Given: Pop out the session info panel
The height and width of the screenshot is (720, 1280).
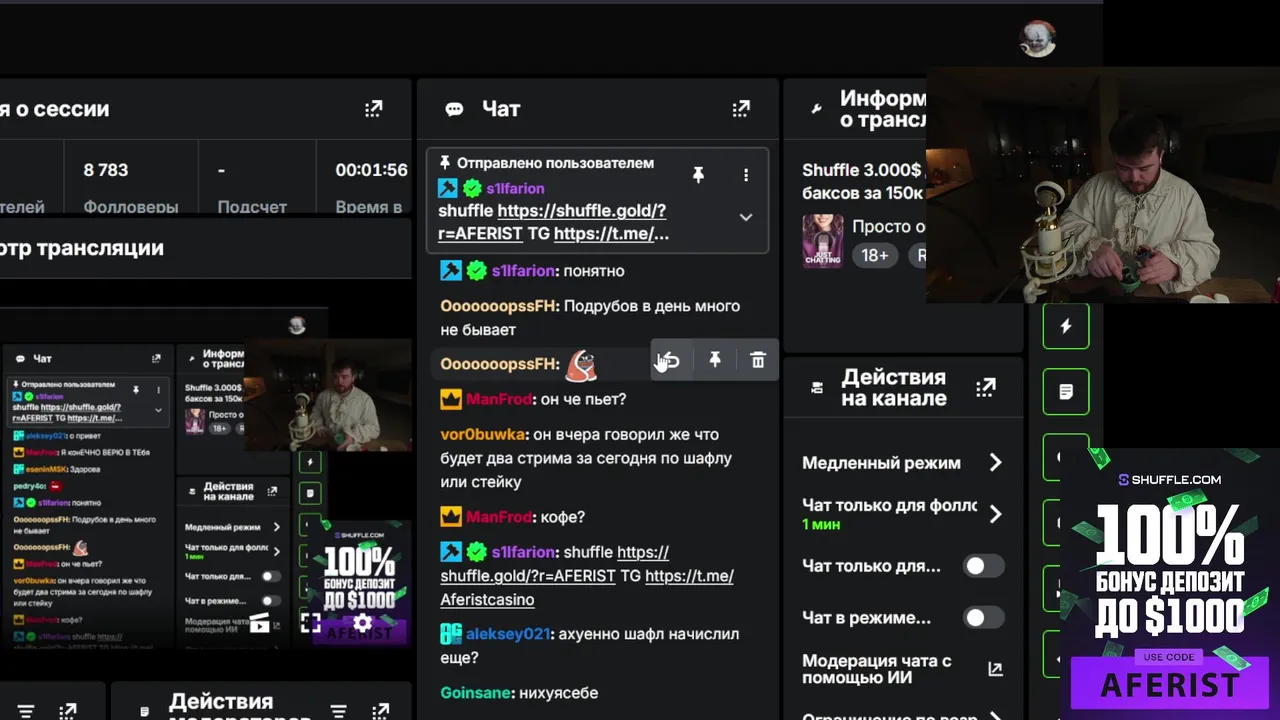Looking at the screenshot, I should pos(373,109).
